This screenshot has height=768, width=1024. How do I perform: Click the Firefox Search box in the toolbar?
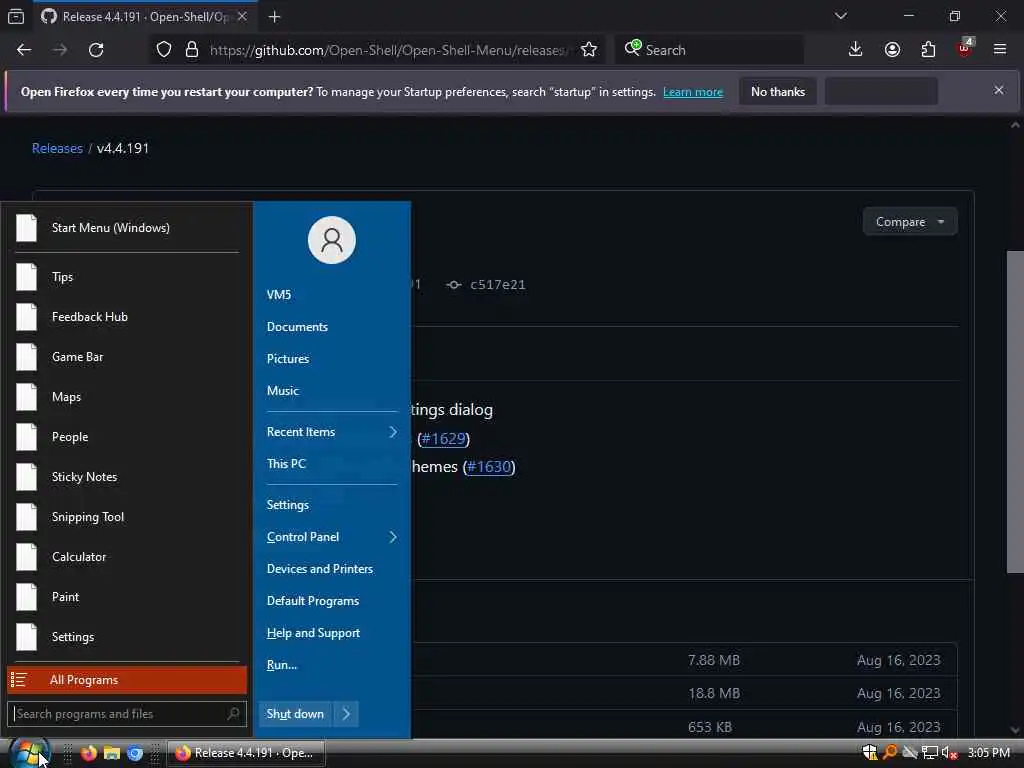(709, 50)
